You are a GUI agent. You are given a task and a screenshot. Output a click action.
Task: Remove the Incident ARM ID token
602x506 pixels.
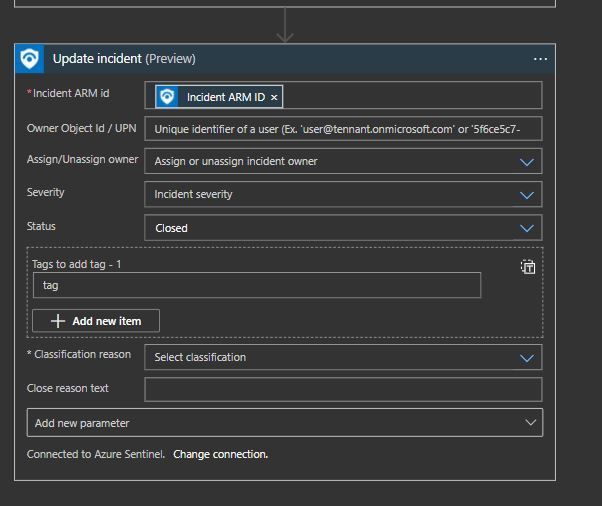coord(274,97)
